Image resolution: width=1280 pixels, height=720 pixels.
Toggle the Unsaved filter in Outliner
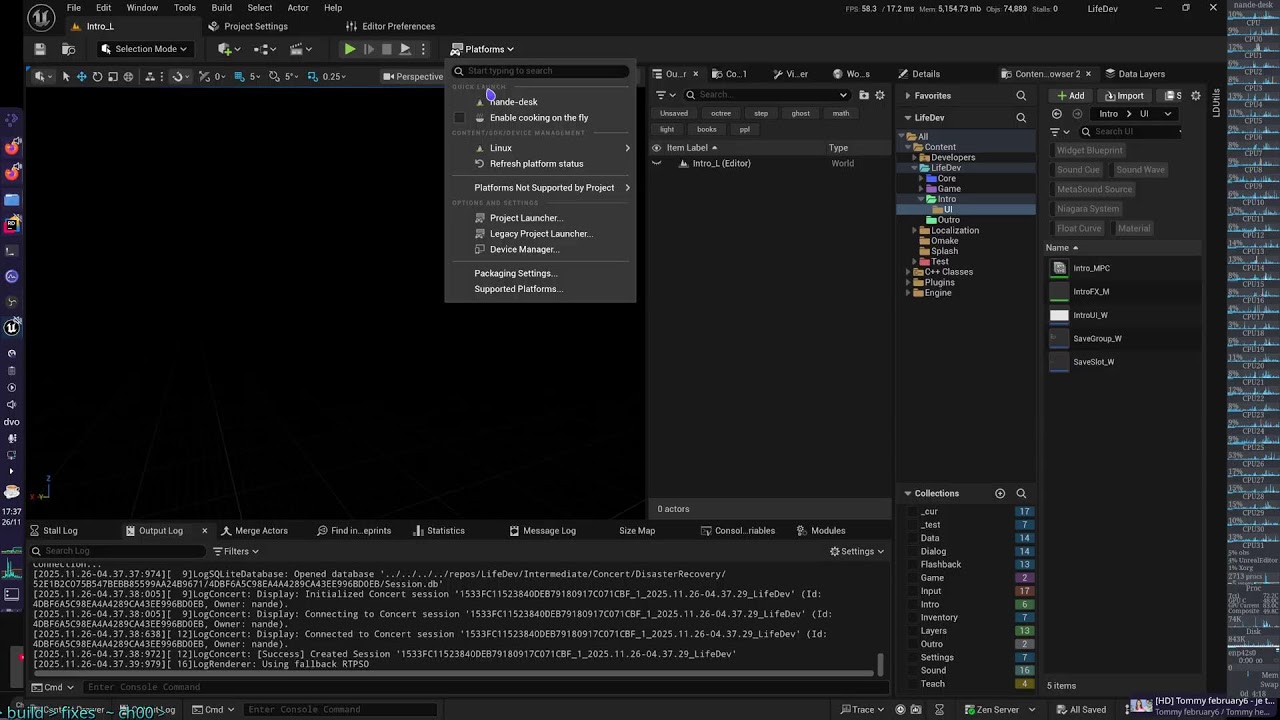click(674, 113)
